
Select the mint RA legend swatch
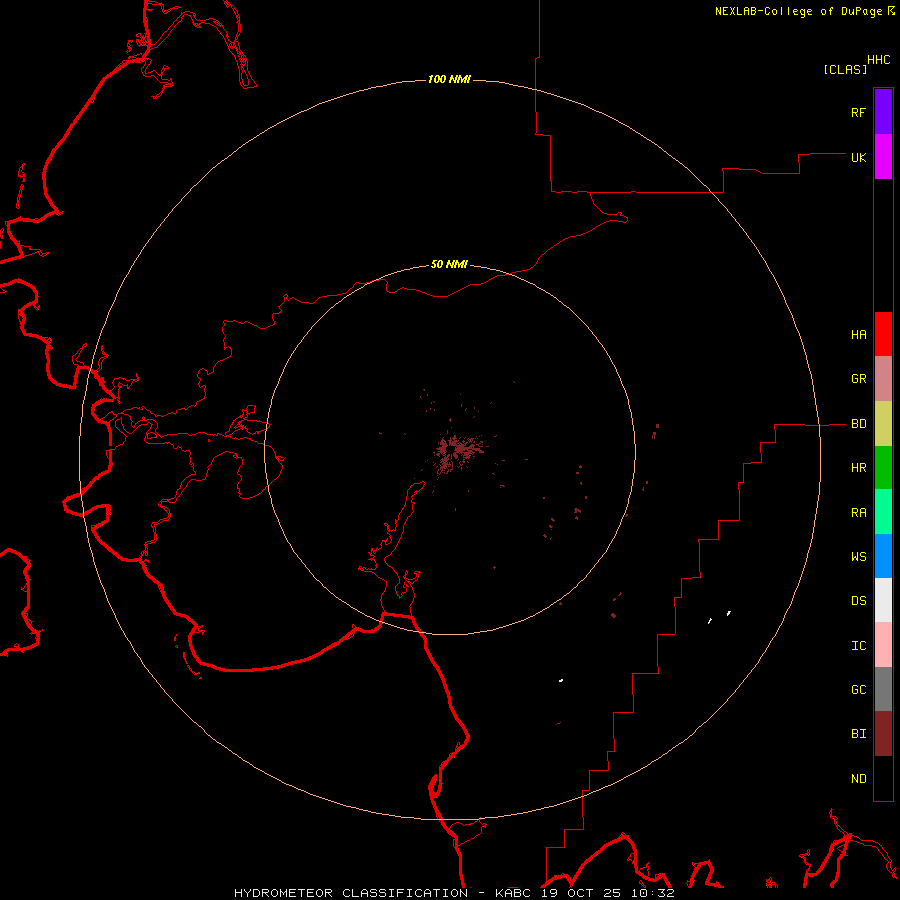pyautogui.click(x=883, y=512)
